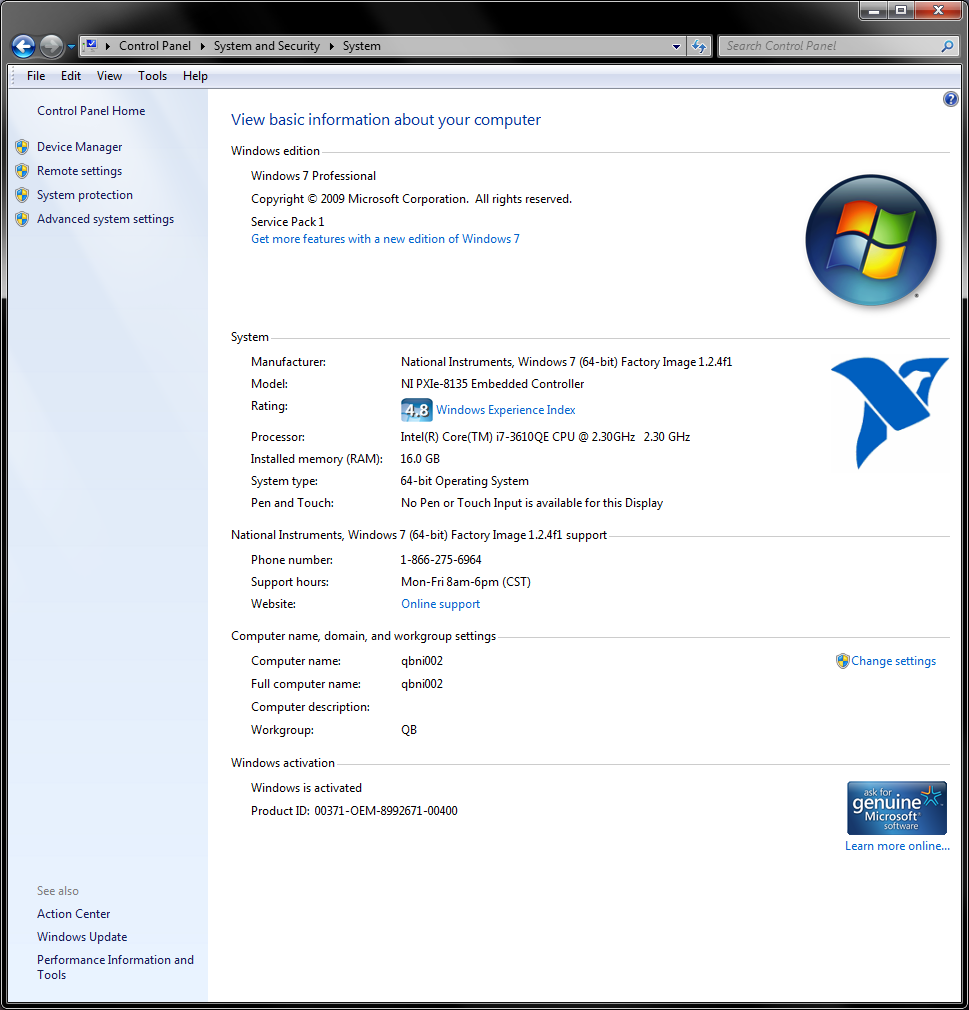
Task: Expand the arrow before Control Panel in breadcrumb
Action: pos(108,46)
